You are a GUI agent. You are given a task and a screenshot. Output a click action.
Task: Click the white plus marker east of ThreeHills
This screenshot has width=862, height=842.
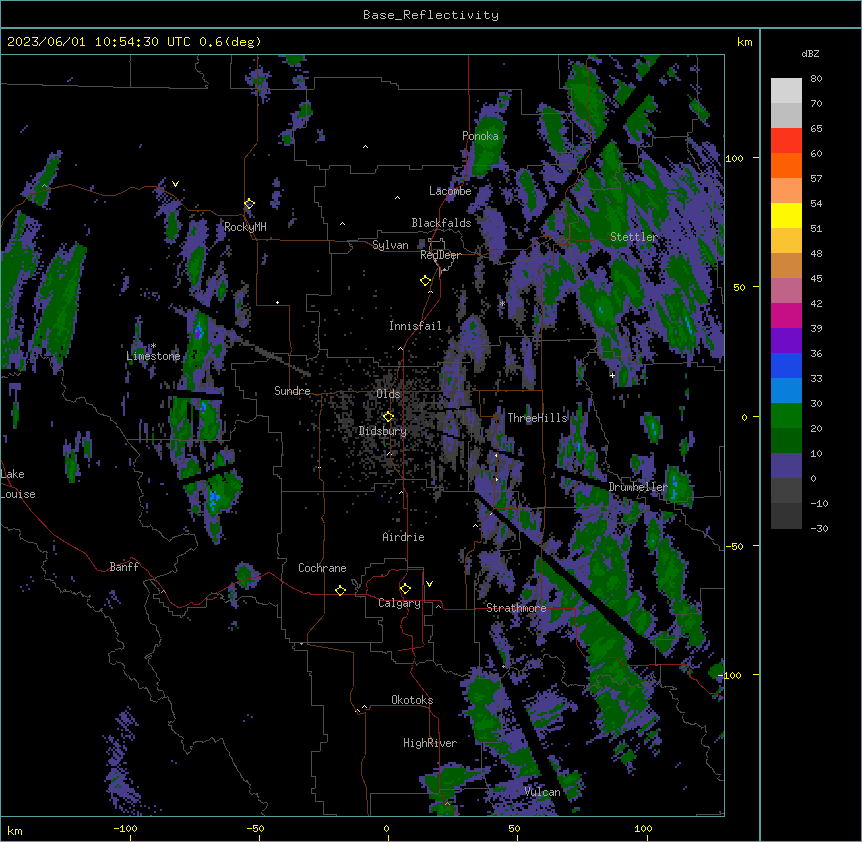[x=612, y=375]
